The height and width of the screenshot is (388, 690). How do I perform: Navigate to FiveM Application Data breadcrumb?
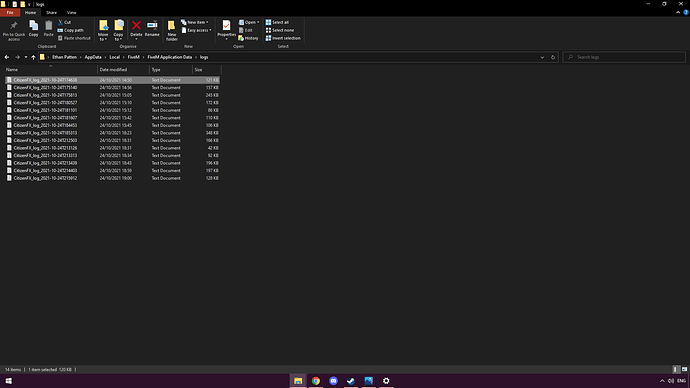pyautogui.click(x=169, y=57)
